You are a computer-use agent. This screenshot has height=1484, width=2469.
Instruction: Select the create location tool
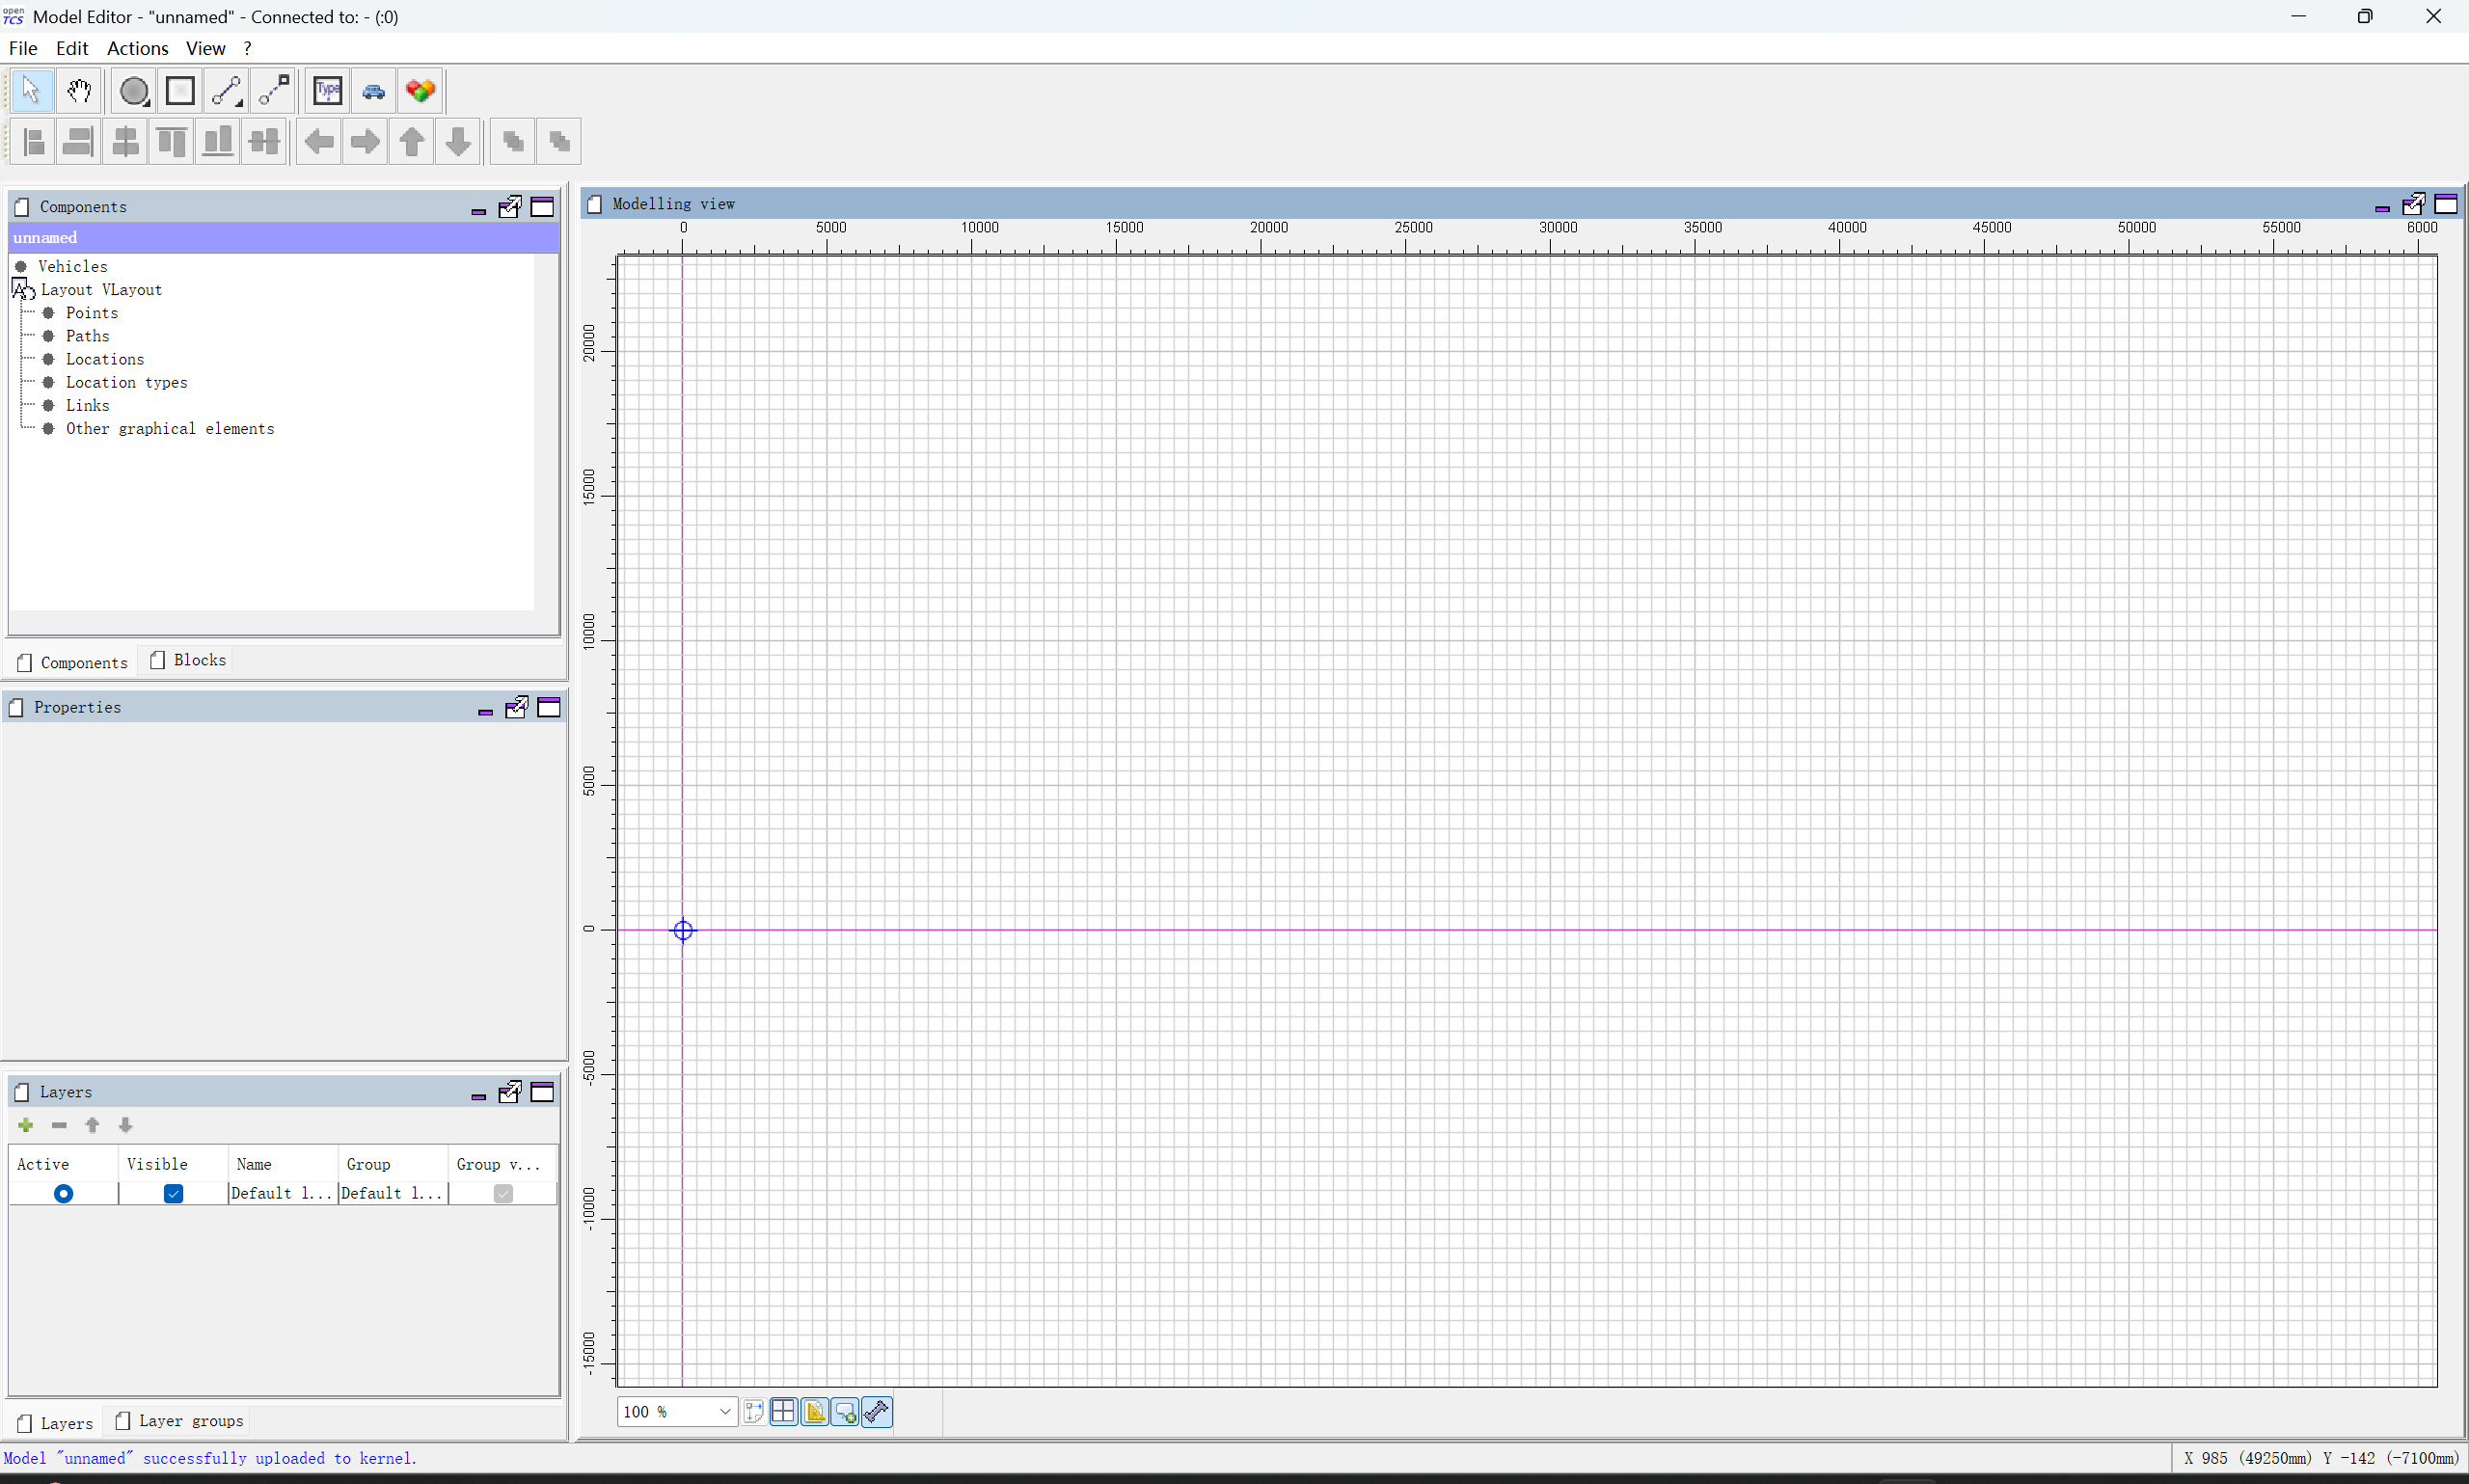tap(180, 91)
